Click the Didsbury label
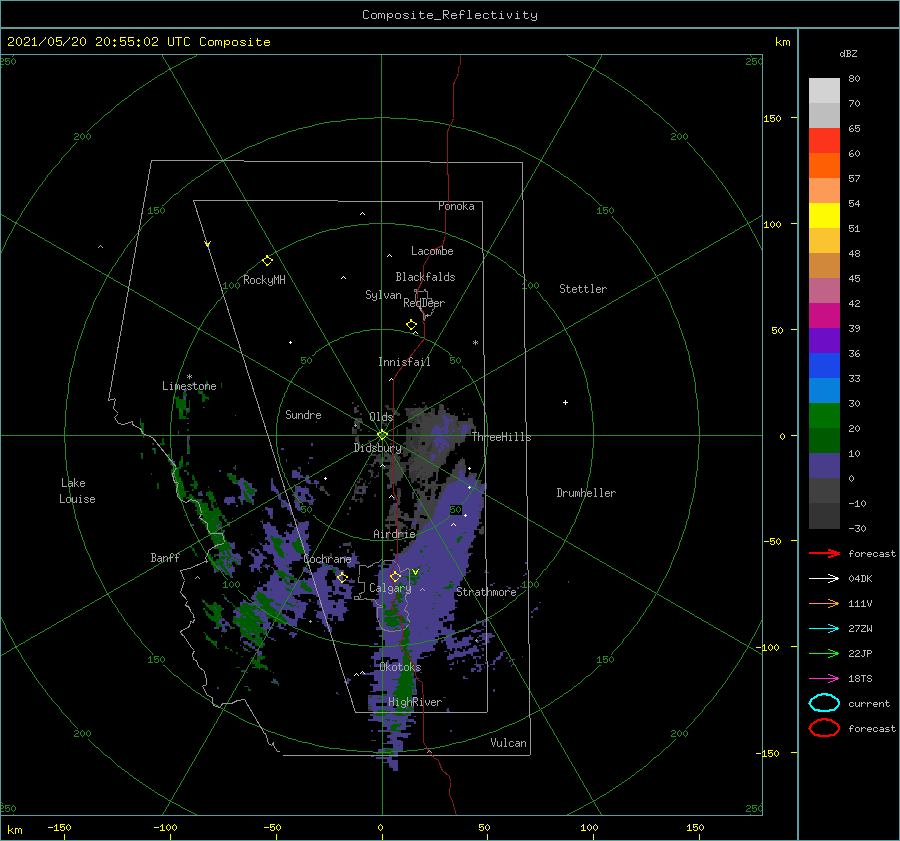 click(377, 448)
